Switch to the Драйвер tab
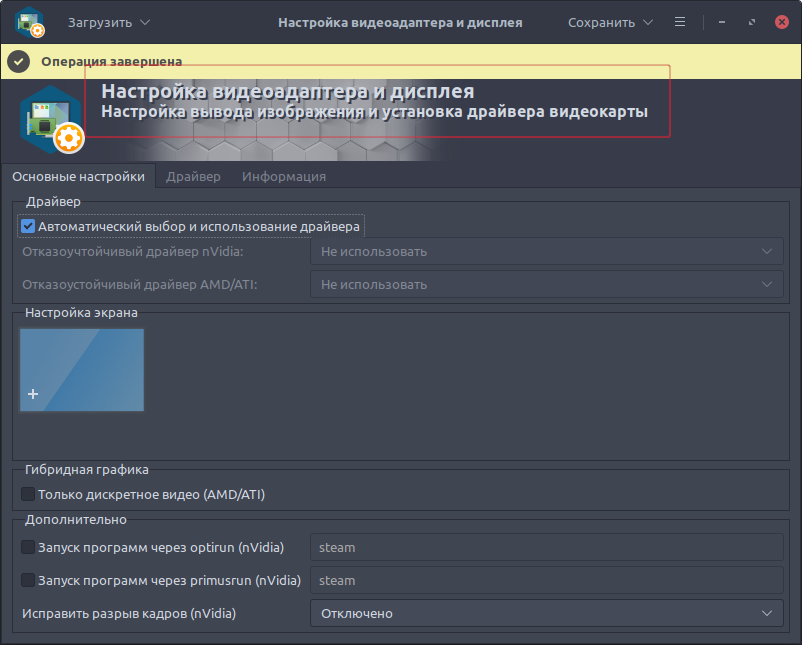Screen dimensions: 802x645 click(x=193, y=176)
